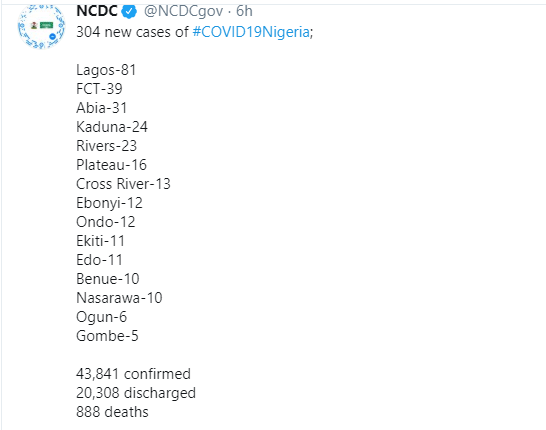Click the '304 new cases of' text
546x430 pixels.
tap(132, 32)
